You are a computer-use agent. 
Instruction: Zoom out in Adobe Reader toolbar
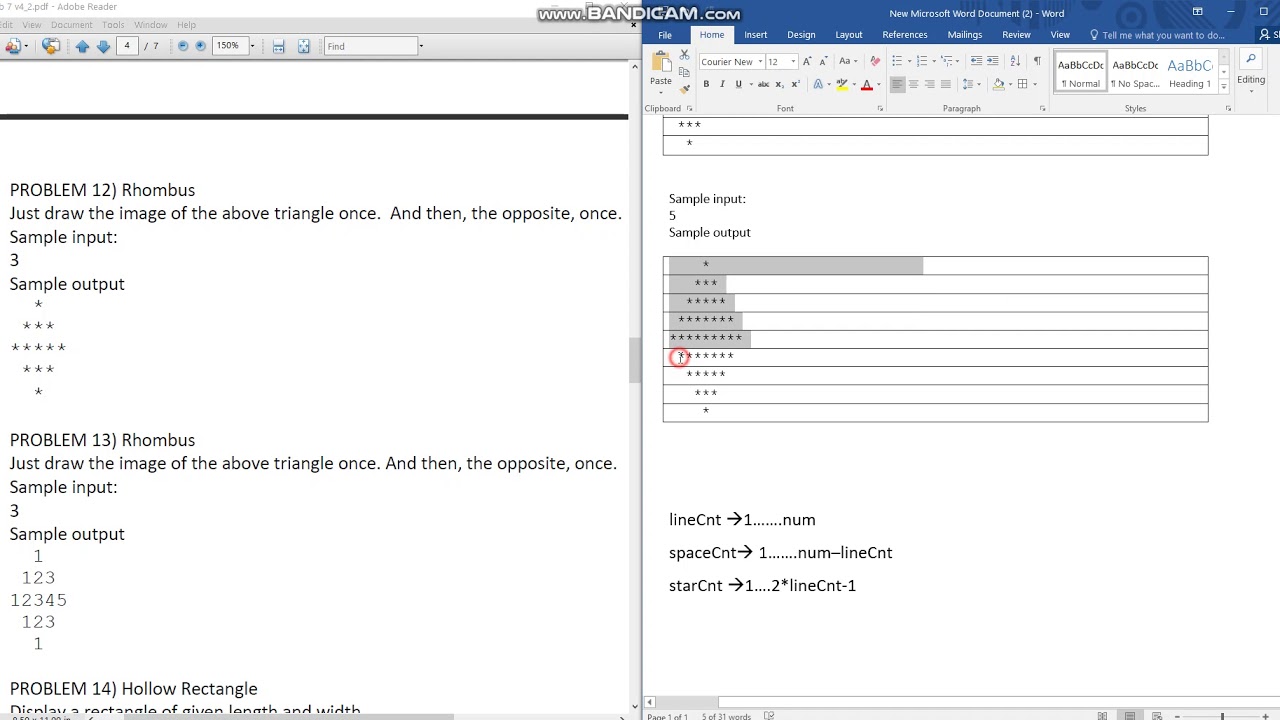tap(183, 46)
